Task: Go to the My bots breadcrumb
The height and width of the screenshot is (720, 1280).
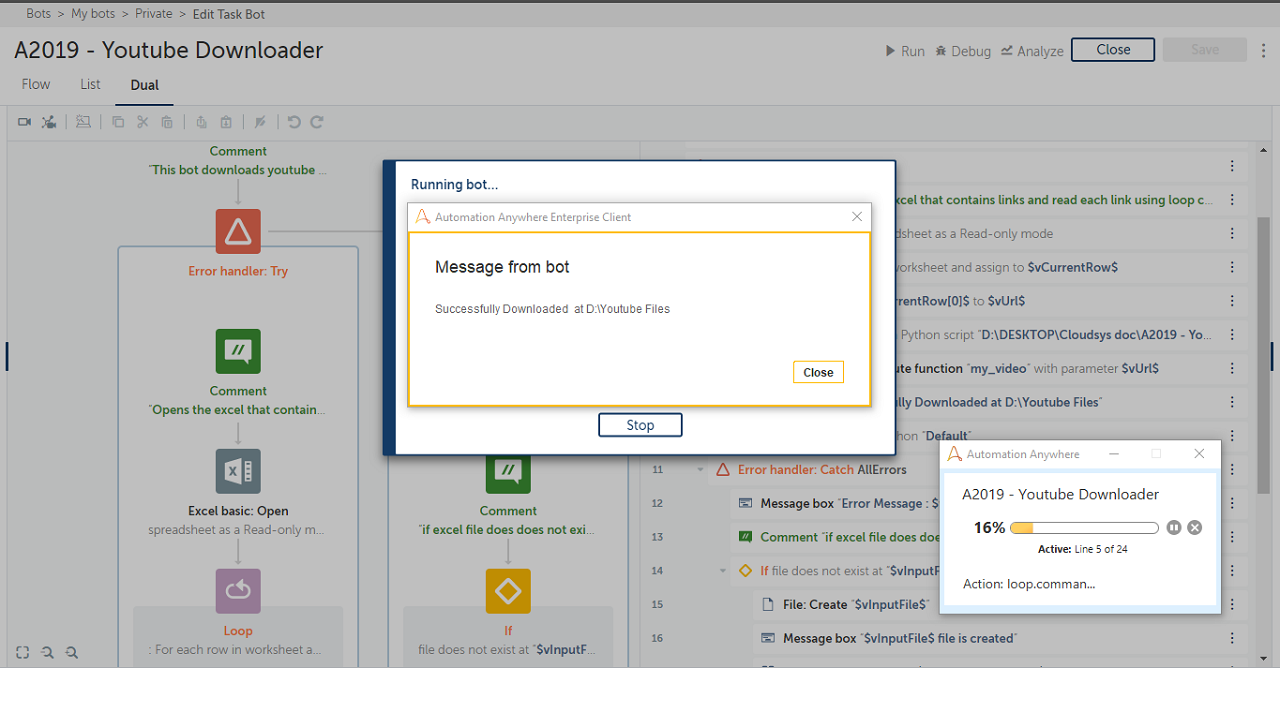Action: click(93, 14)
